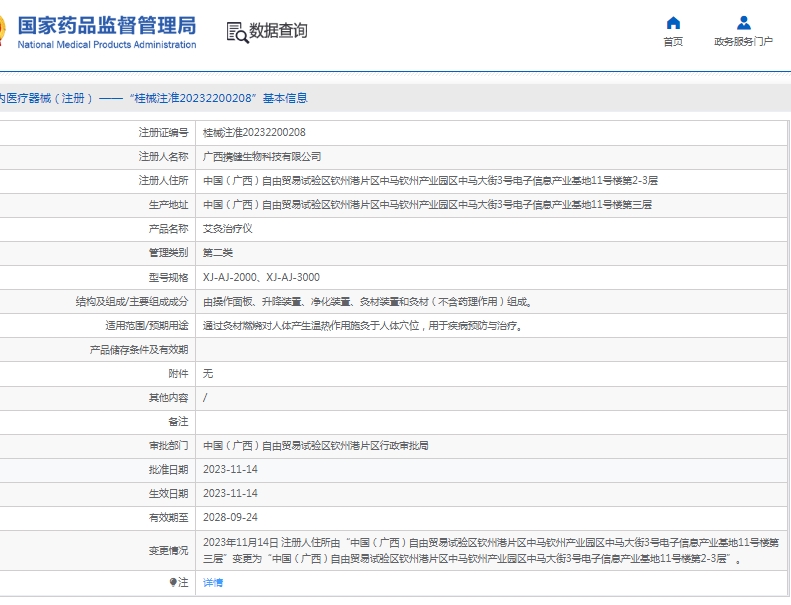Click the 注册证编号 row label
The image size is (791, 605).
163,133
